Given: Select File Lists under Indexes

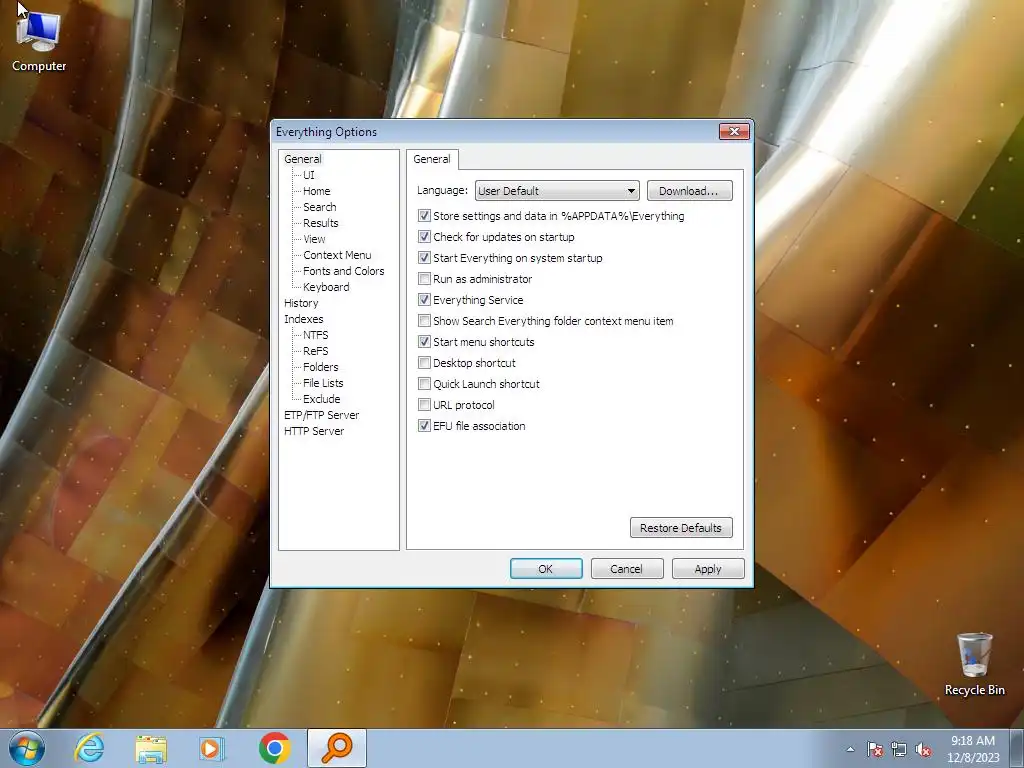Looking at the screenshot, I should [x=323, y=383].
